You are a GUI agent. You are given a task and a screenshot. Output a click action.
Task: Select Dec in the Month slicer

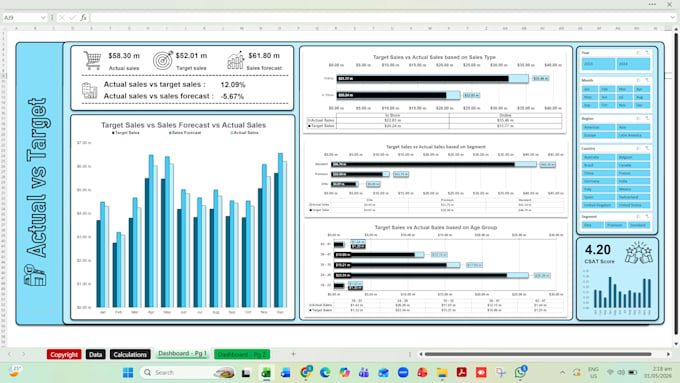click(x=642, y=105)
